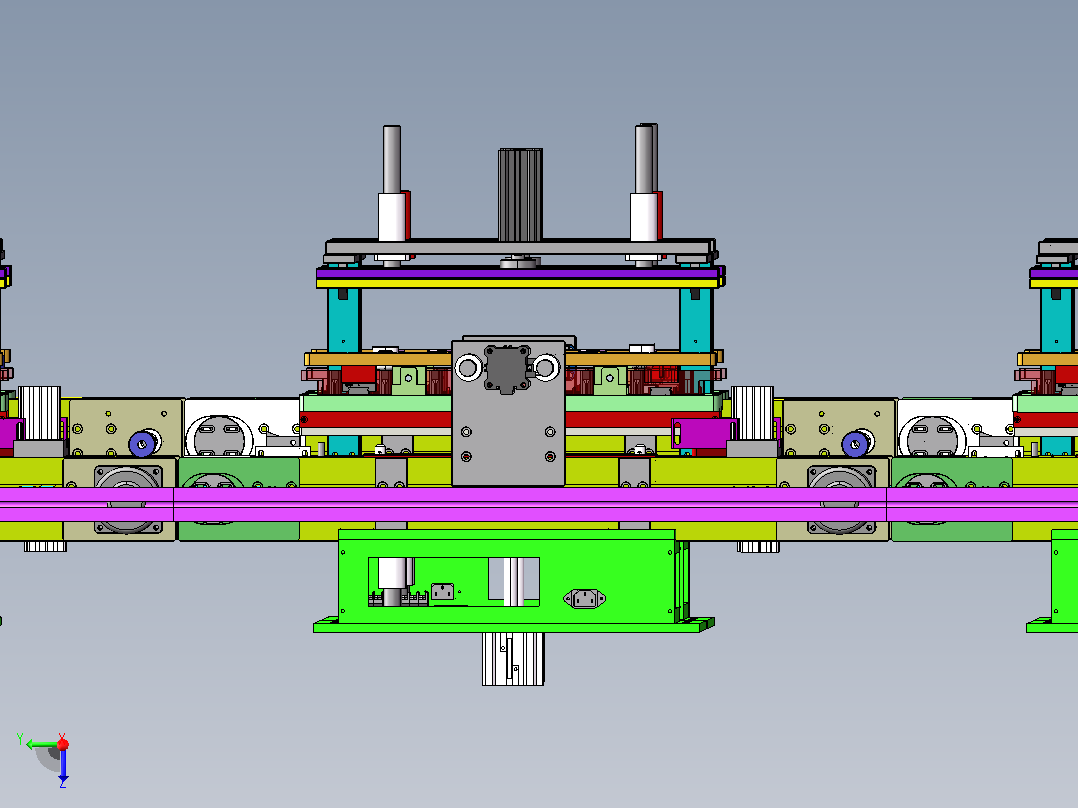1078x808 pixels.
Task: Select the left blue pulley wheel
Action: [x=142, y=444]
